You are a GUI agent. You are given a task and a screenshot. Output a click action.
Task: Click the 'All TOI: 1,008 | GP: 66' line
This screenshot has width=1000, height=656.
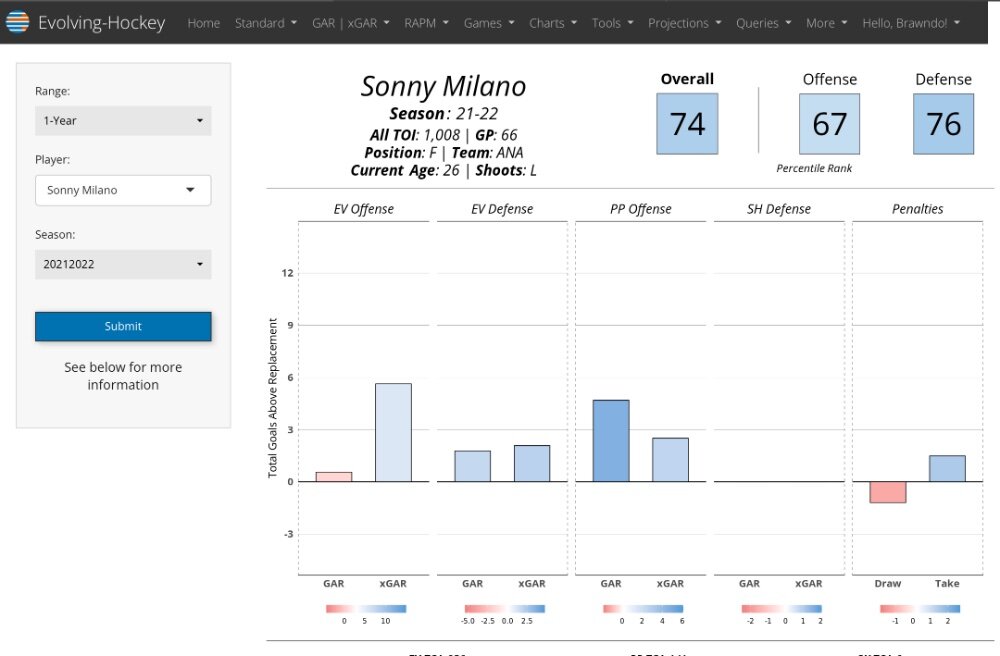tap(444, 135)
